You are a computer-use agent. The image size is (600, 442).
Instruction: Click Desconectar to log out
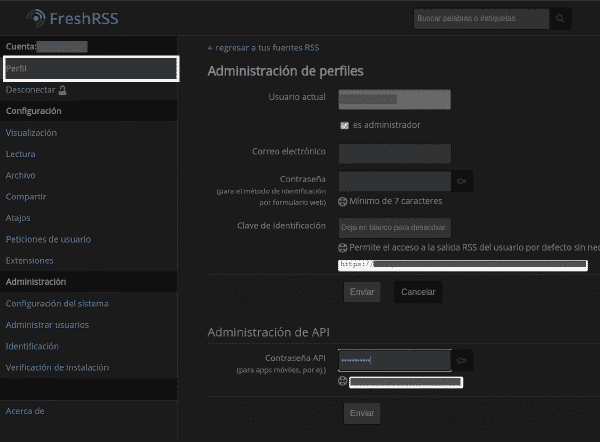31,90
